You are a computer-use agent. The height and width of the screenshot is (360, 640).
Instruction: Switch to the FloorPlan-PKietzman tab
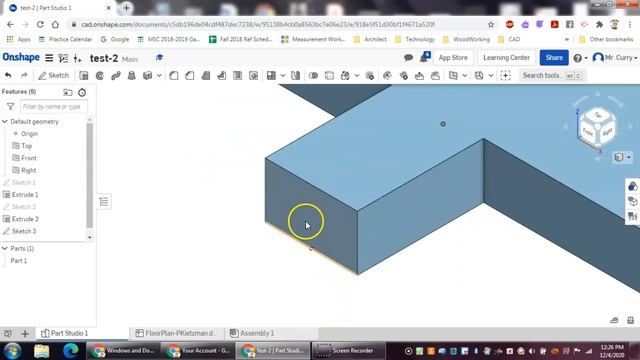176,333
